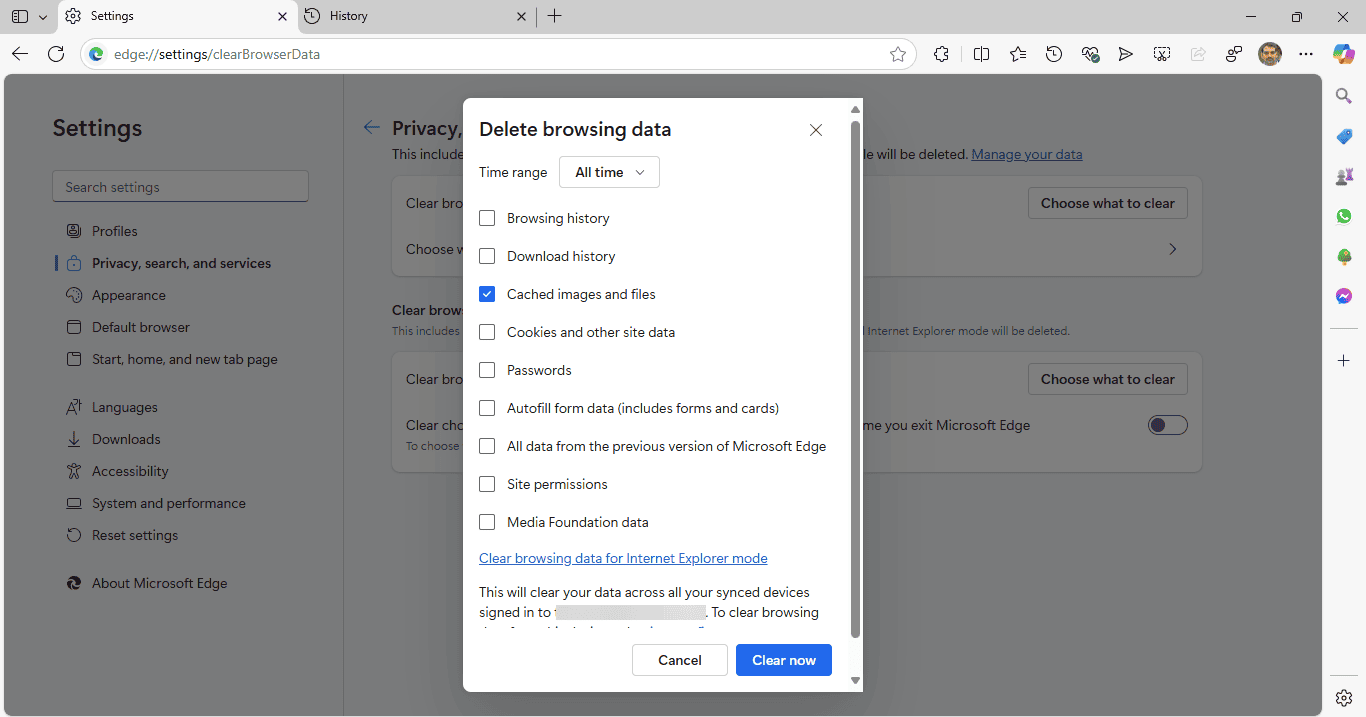The height and width of the screenshot is (717, 1366).
Task: Open Messenger in the sidebar
Action: [1344, 296]
